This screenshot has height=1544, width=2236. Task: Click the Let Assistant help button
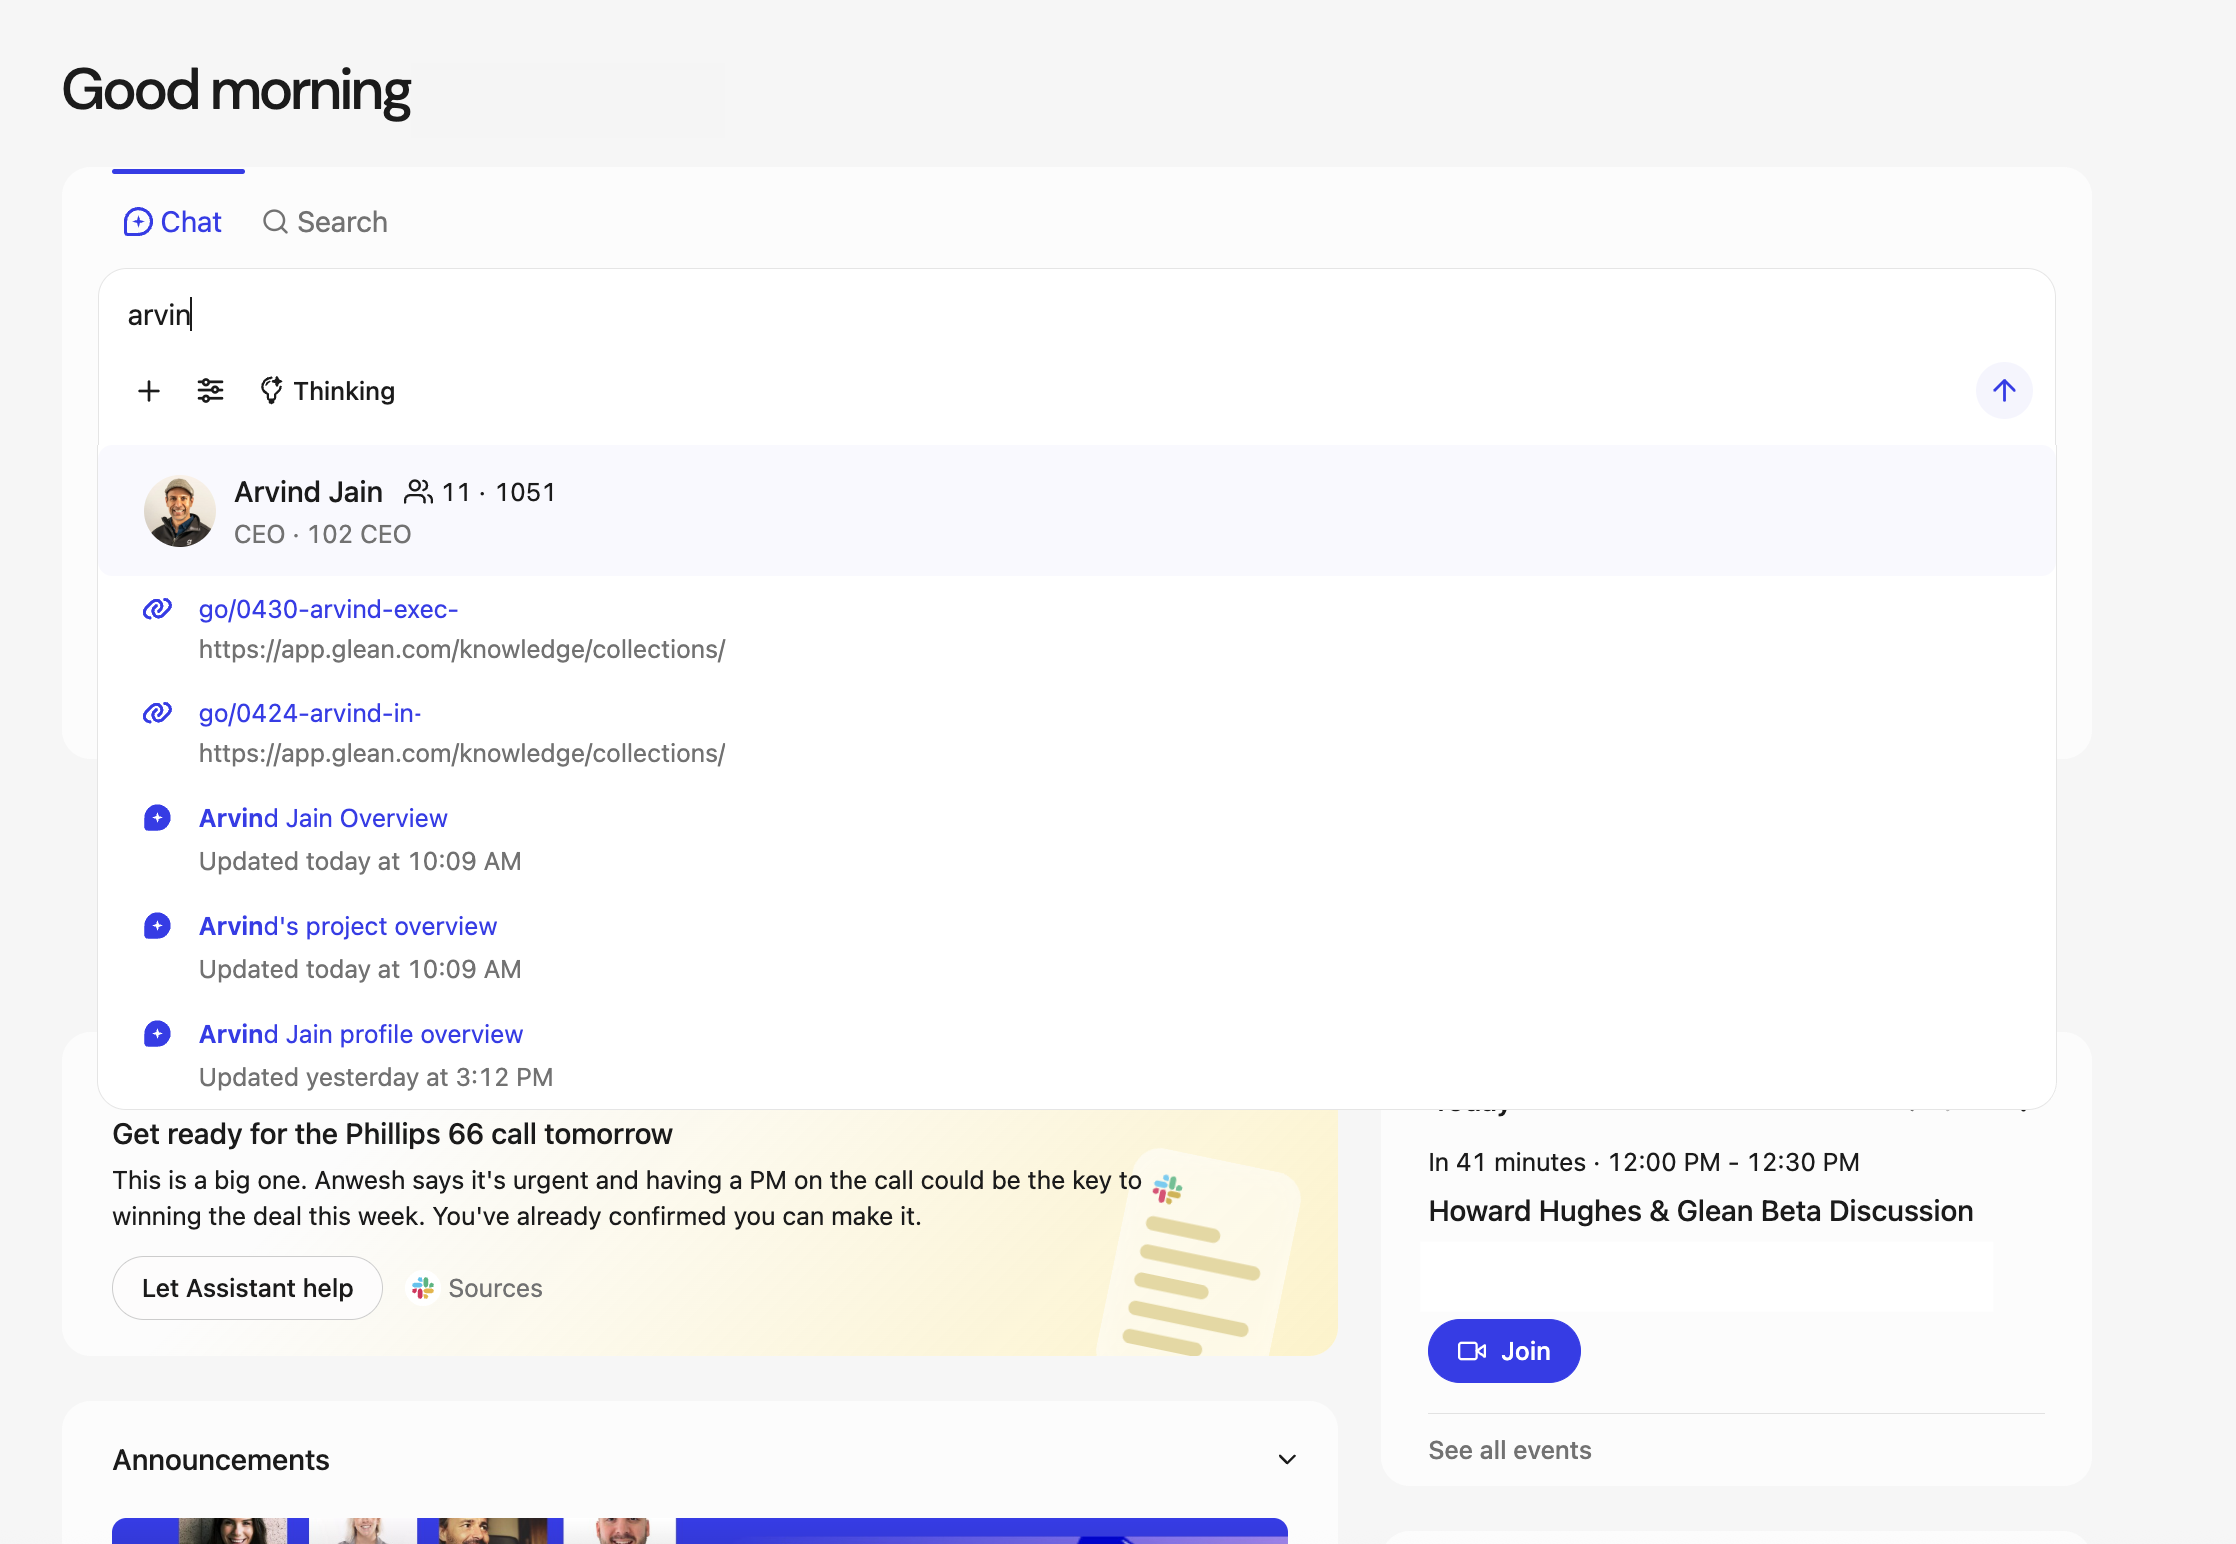click(x=247, y=1288)
